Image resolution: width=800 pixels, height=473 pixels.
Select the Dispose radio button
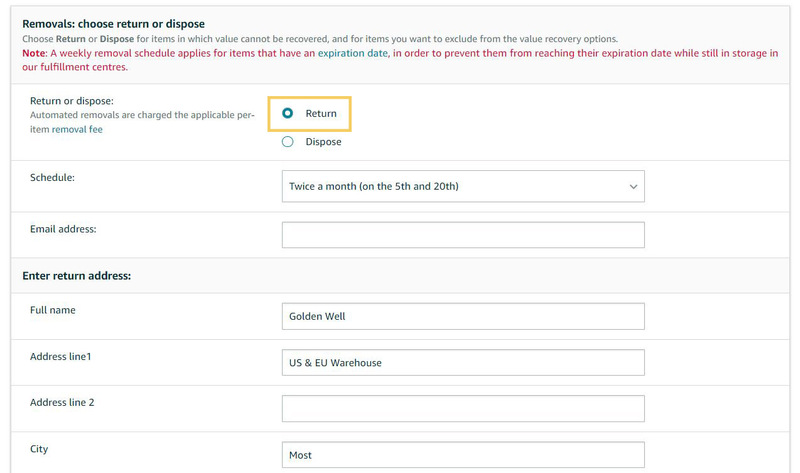click(288, 142)
